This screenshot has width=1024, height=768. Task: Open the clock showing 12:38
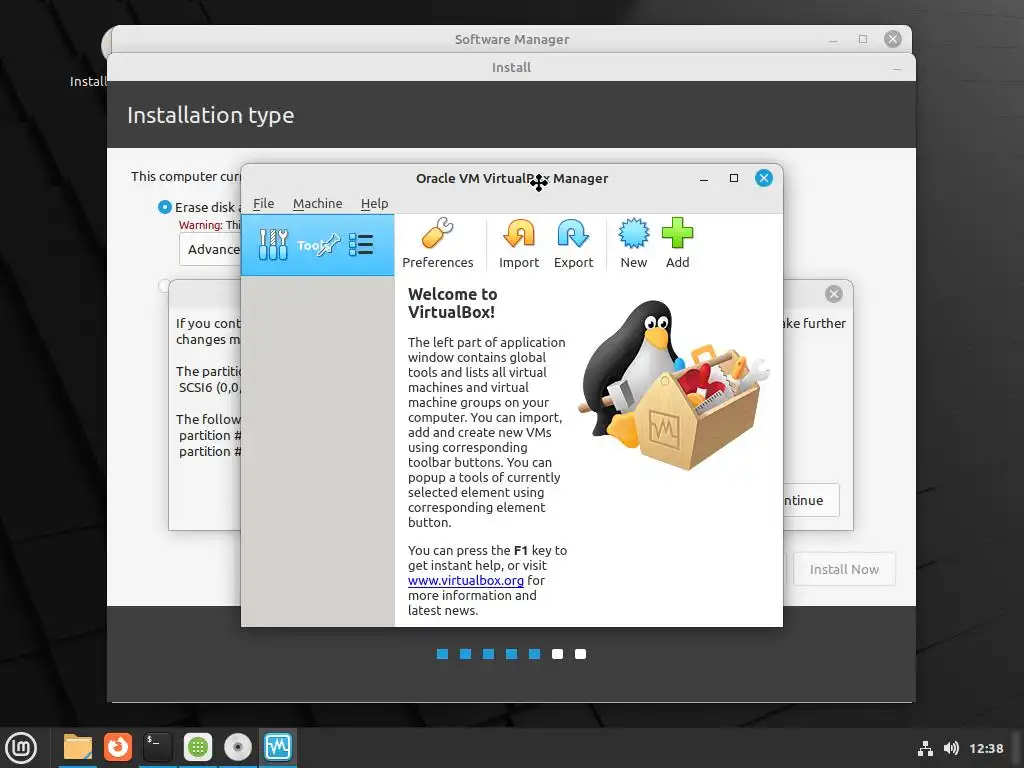[985, 748]
